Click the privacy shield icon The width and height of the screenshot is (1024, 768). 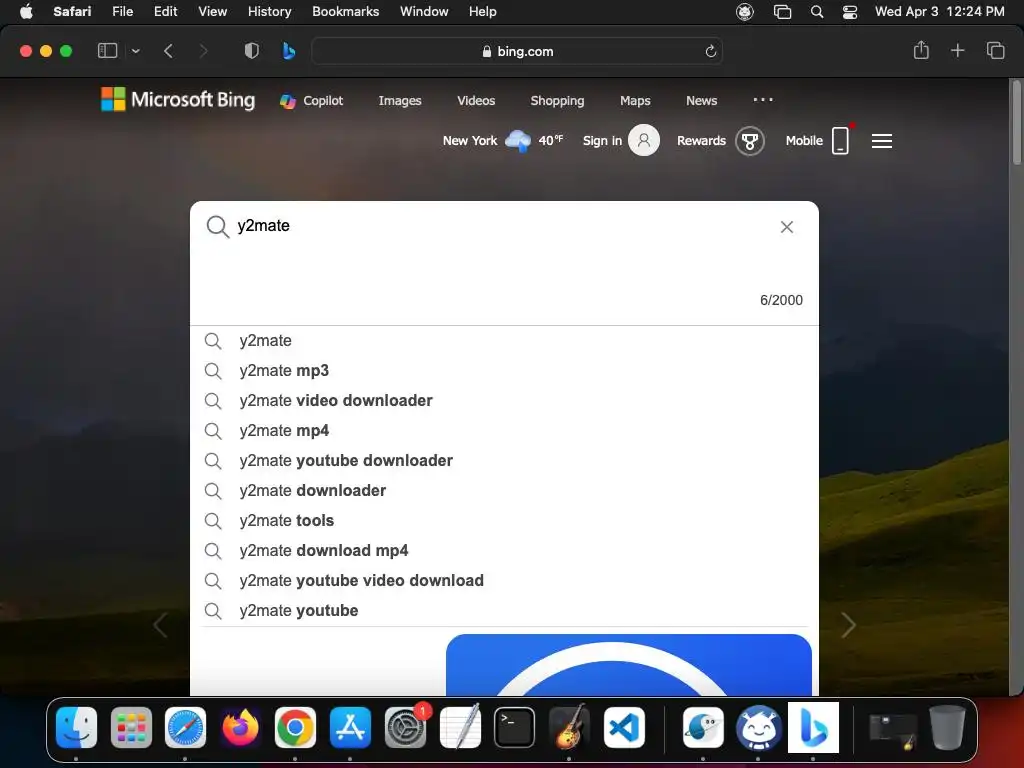coord(251,51)
